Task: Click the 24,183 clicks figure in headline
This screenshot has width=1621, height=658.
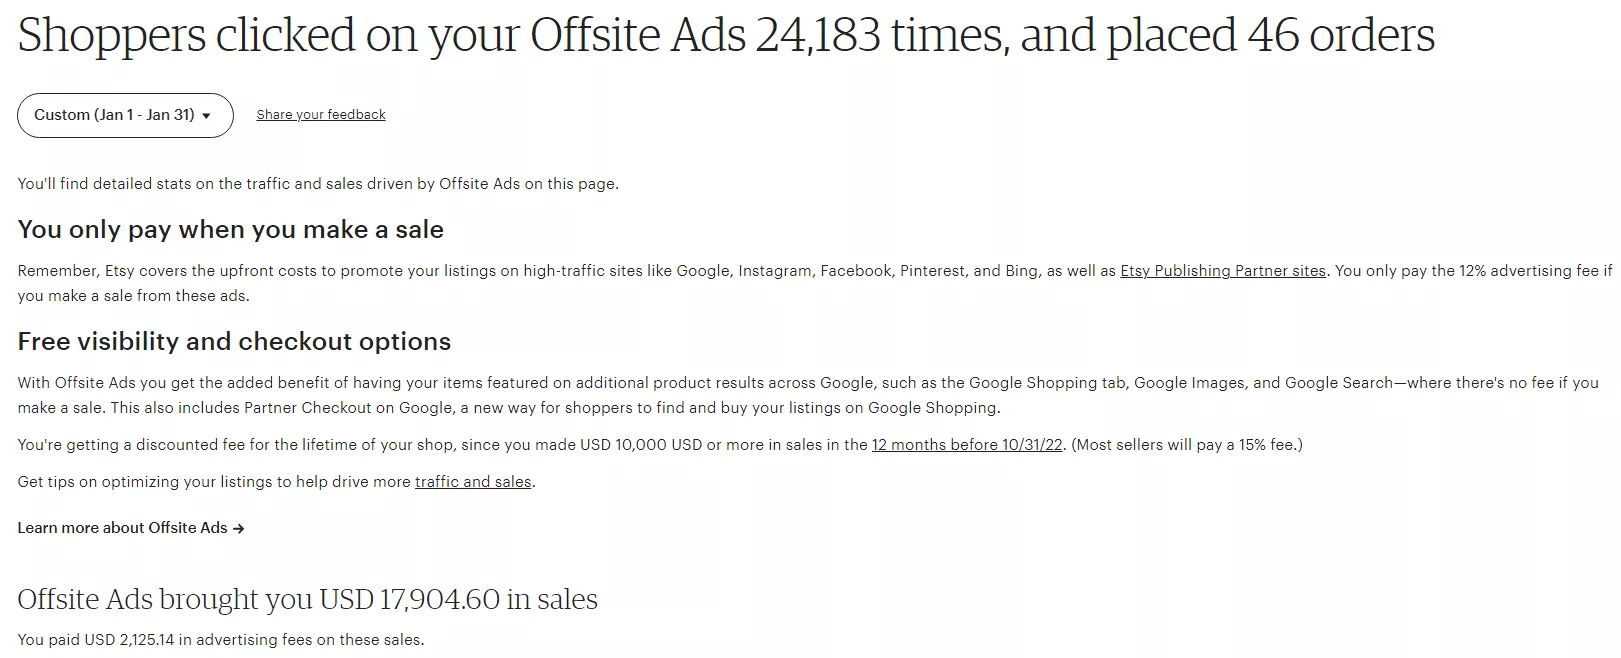Action: [818, 36]
